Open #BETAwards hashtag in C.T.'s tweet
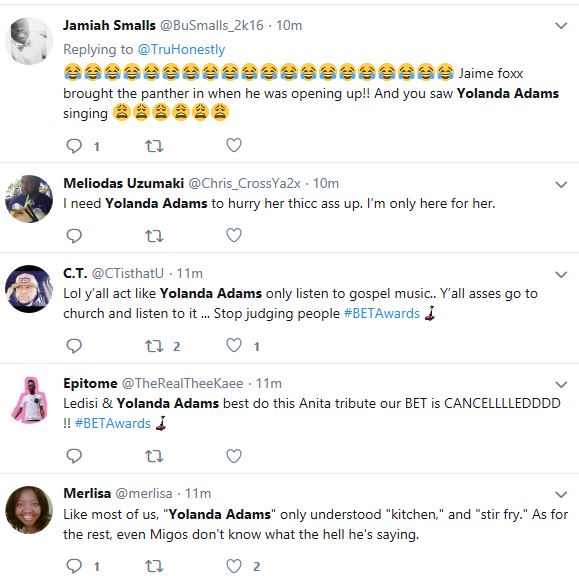This screenshot has width=579, height=576. 382,313
